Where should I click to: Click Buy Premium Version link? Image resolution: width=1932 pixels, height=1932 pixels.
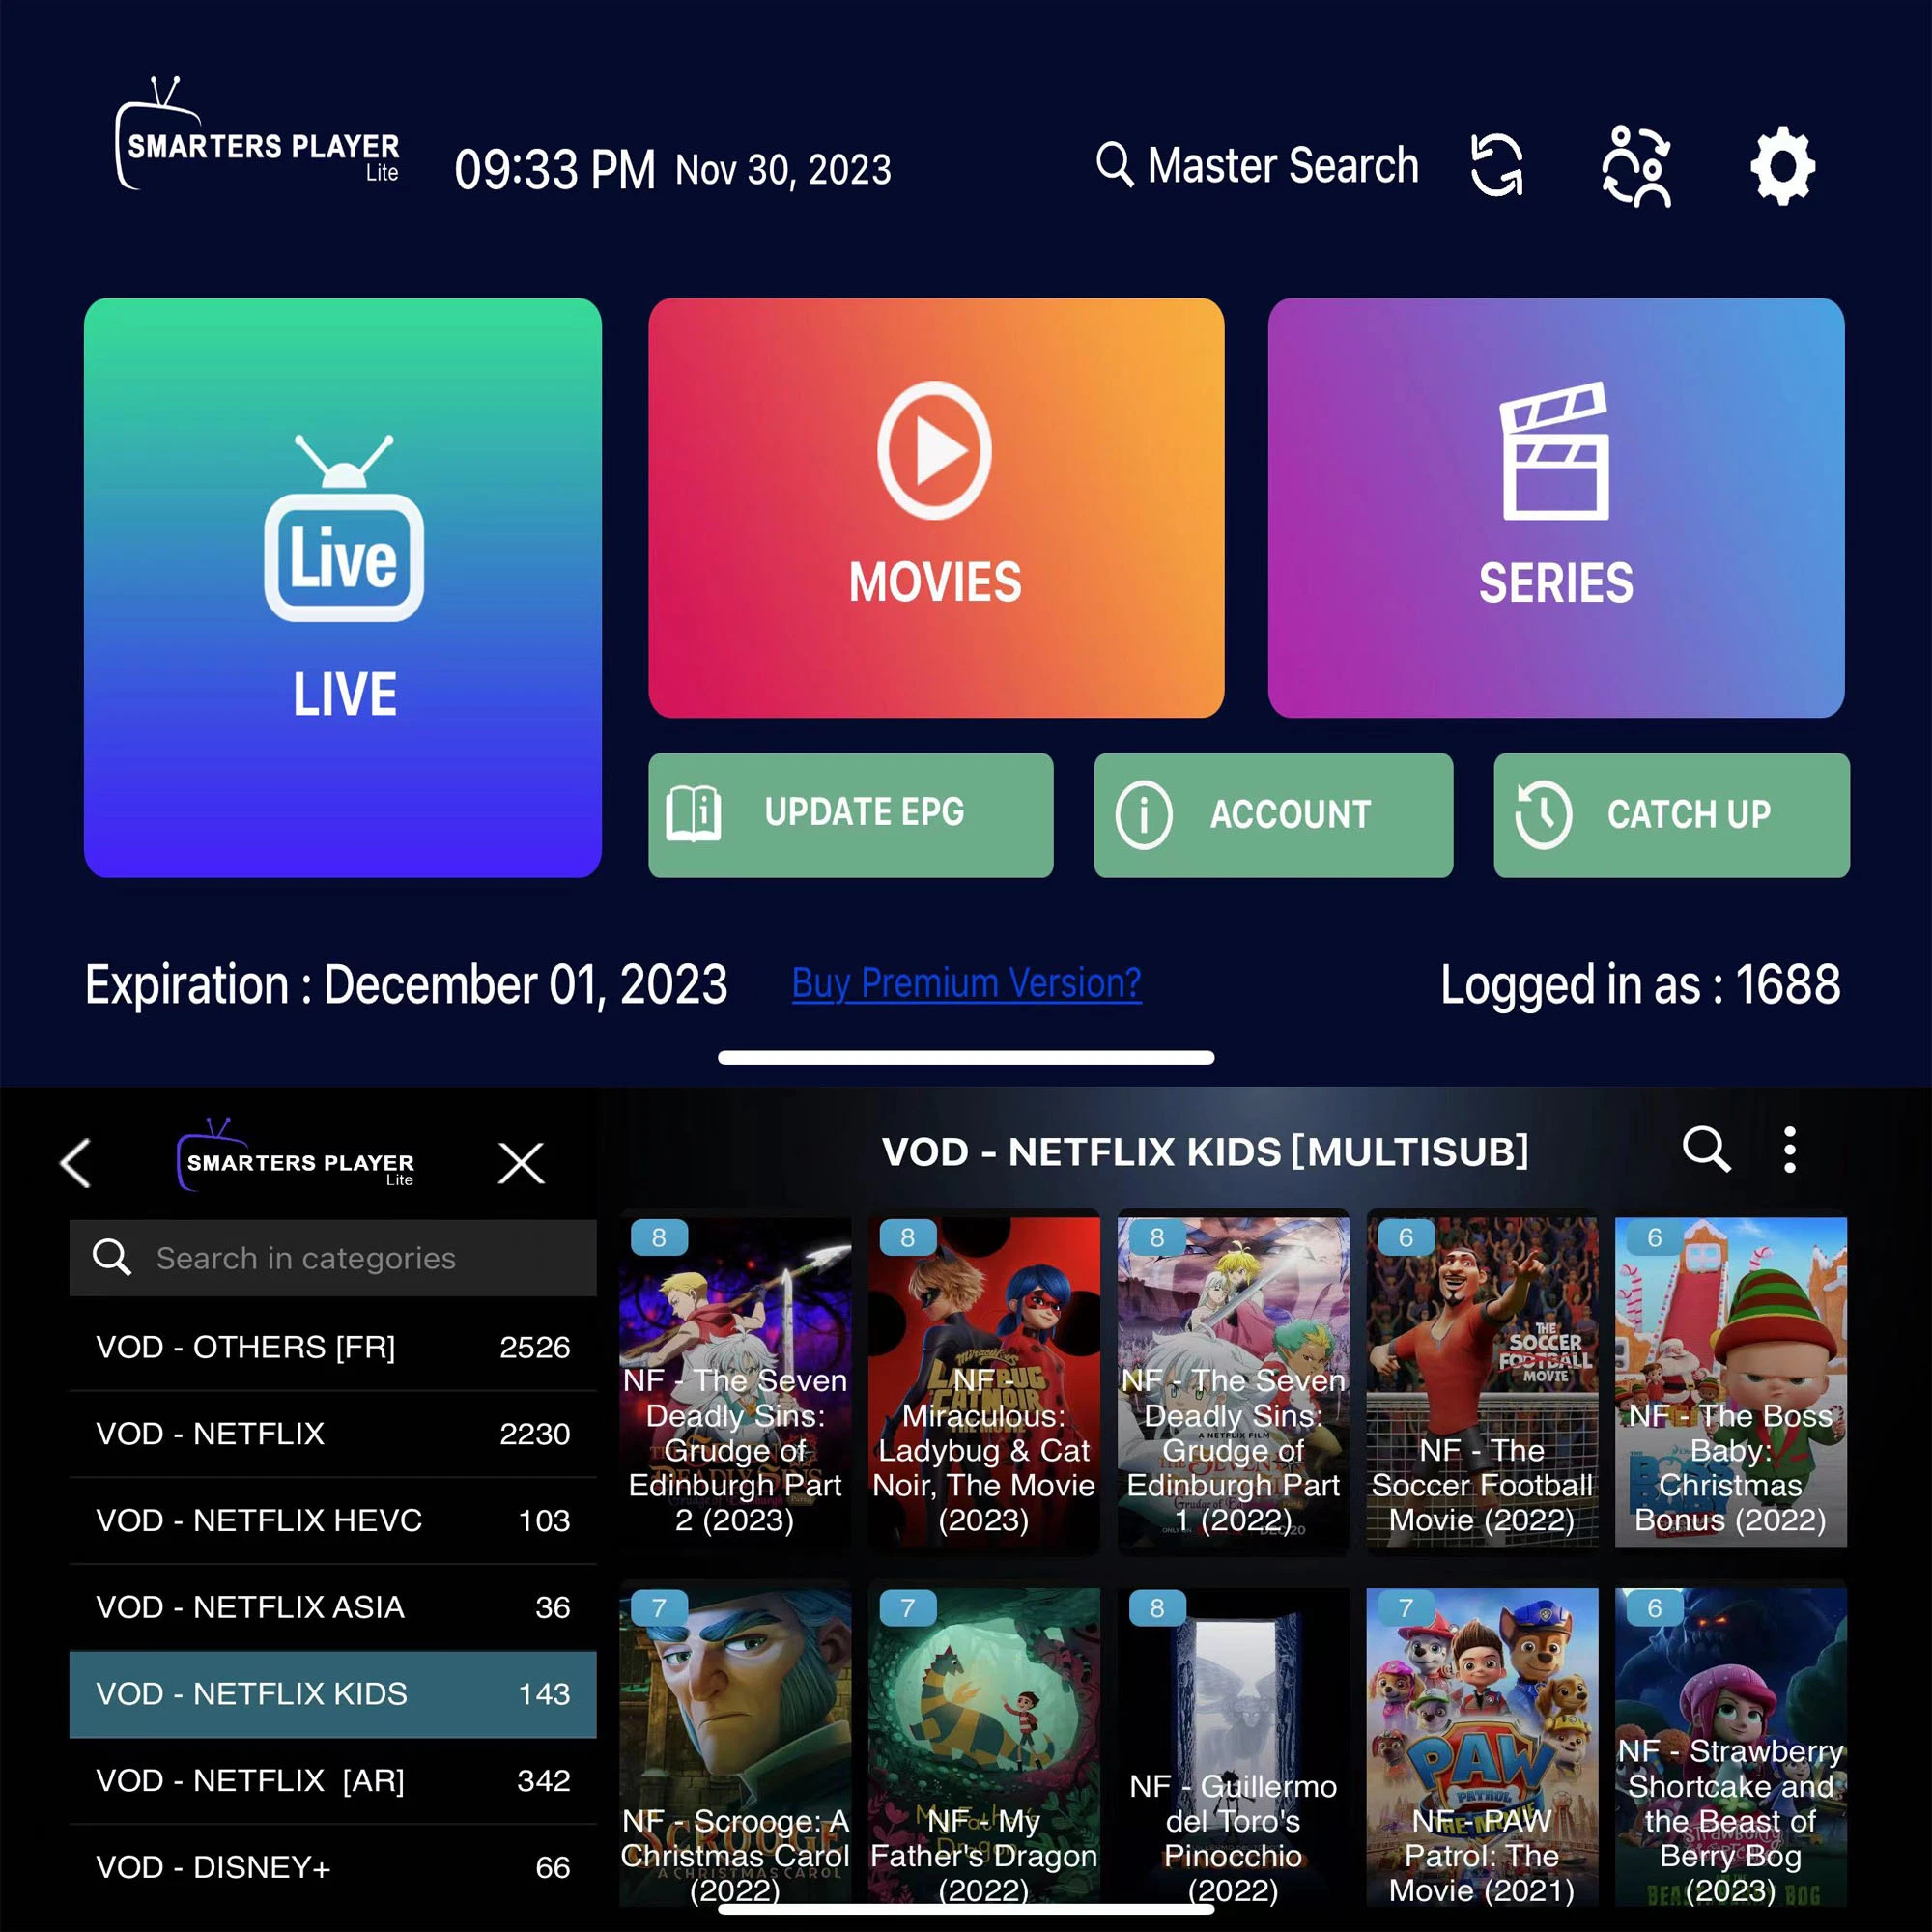coord(966,981)
